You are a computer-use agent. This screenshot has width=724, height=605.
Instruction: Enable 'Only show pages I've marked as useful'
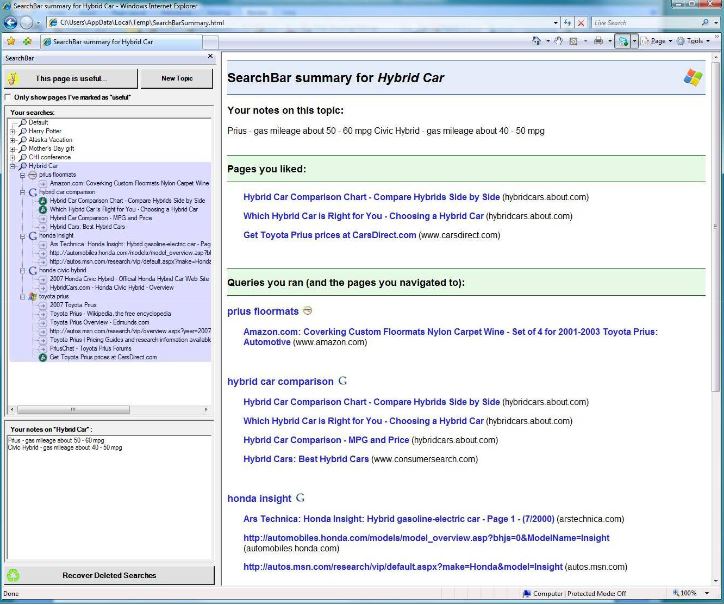9,97
